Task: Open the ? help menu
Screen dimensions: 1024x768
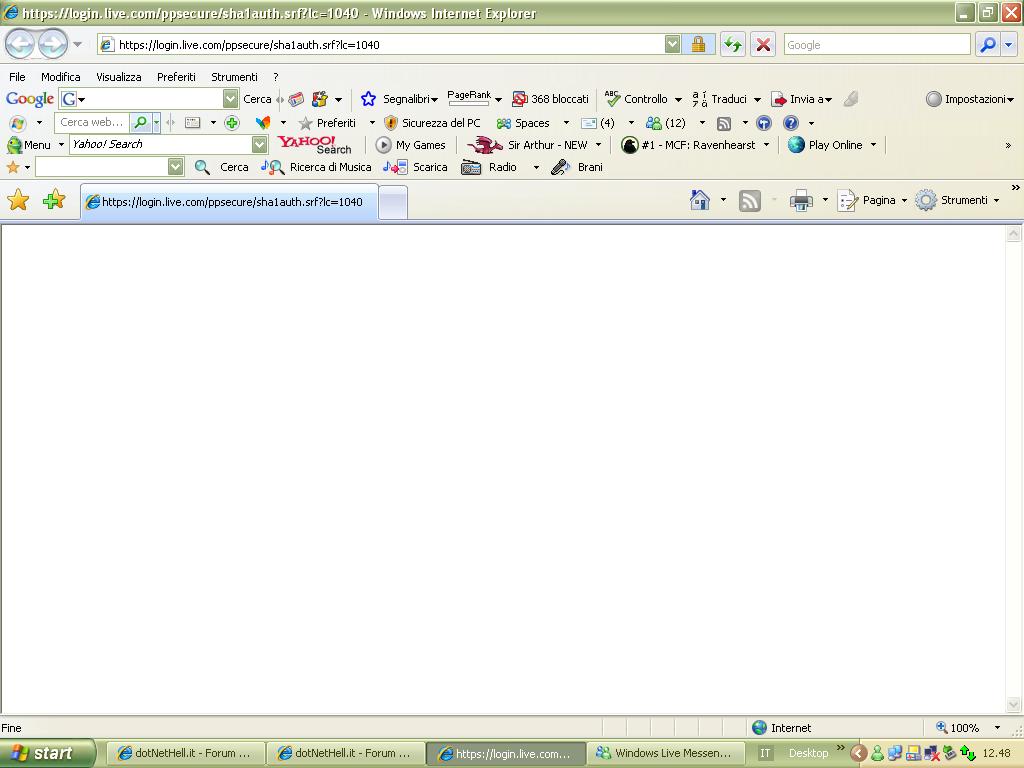Action: (x=276, y=77)
